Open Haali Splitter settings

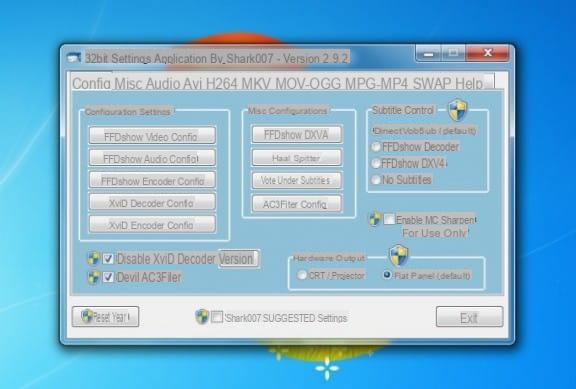click(x=296, y=158)
